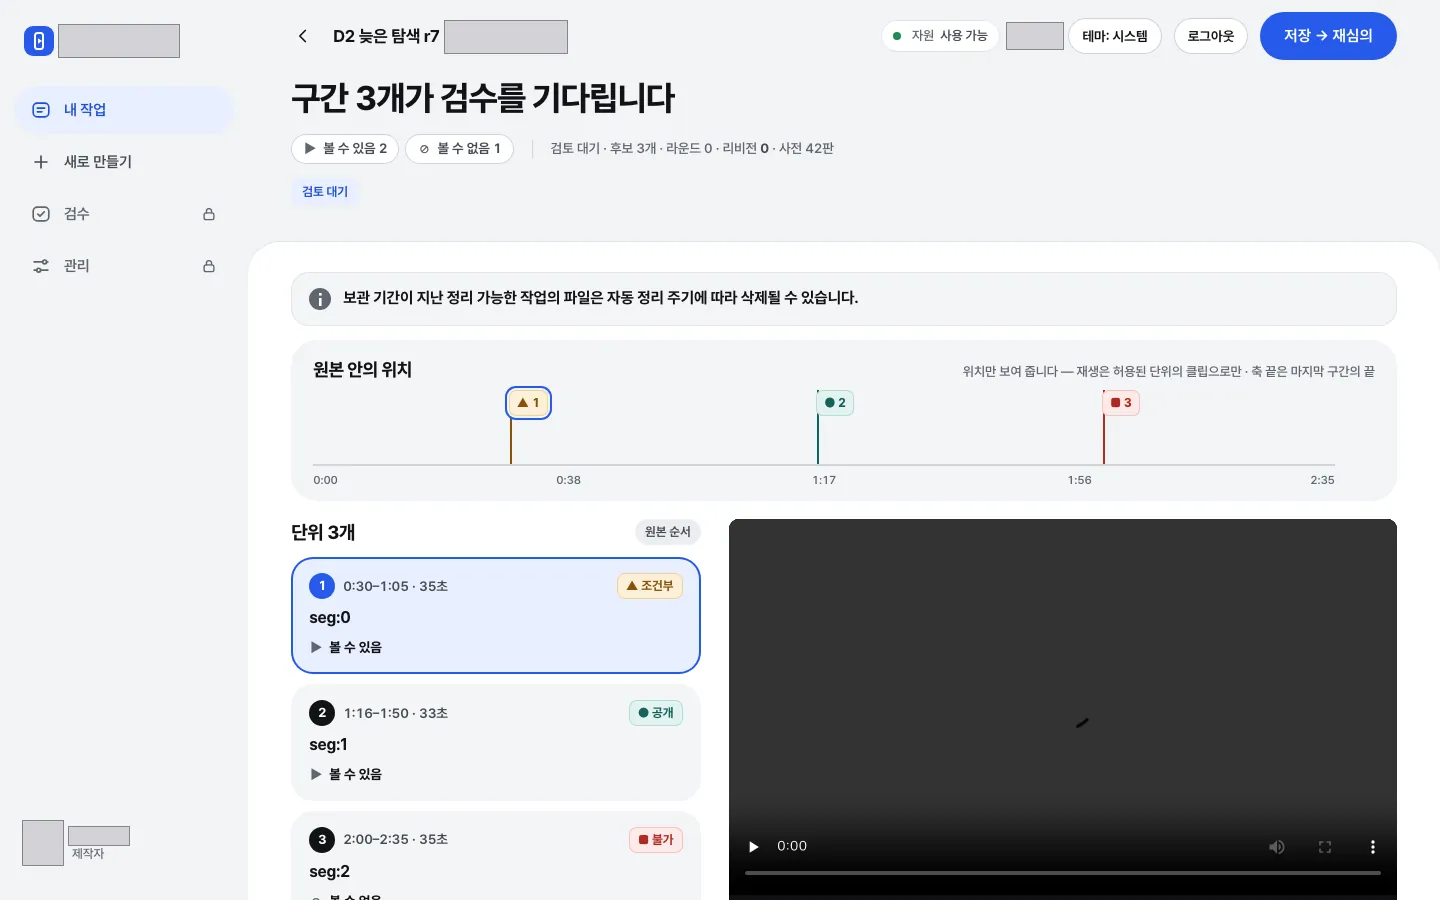Select green timeline marker 2
Image resolution: width=1440 pixels, height=900 pixels.
(835, 403)
